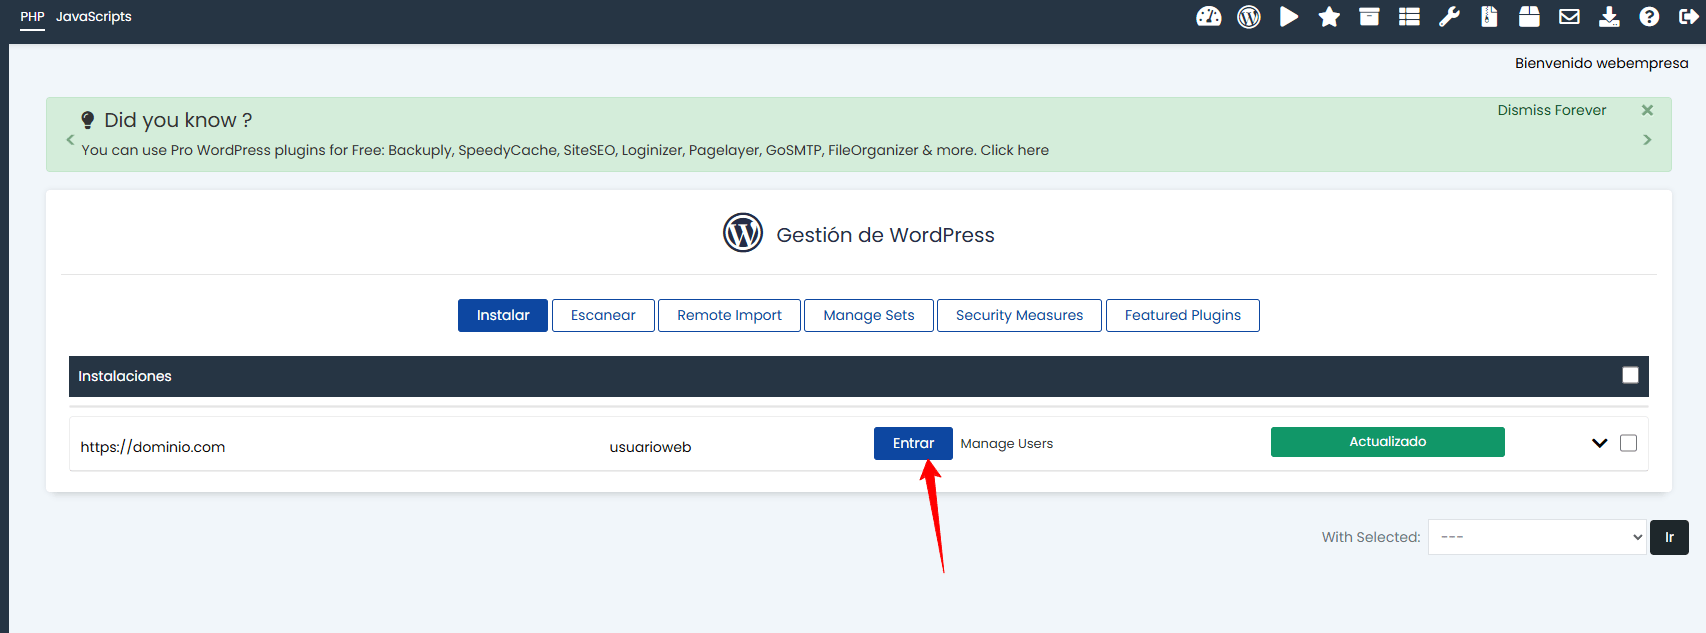Image resolution: width=1706 pixels, height=633 pixels.
Task: Select the PHP tab
Action: pos(32,17)
